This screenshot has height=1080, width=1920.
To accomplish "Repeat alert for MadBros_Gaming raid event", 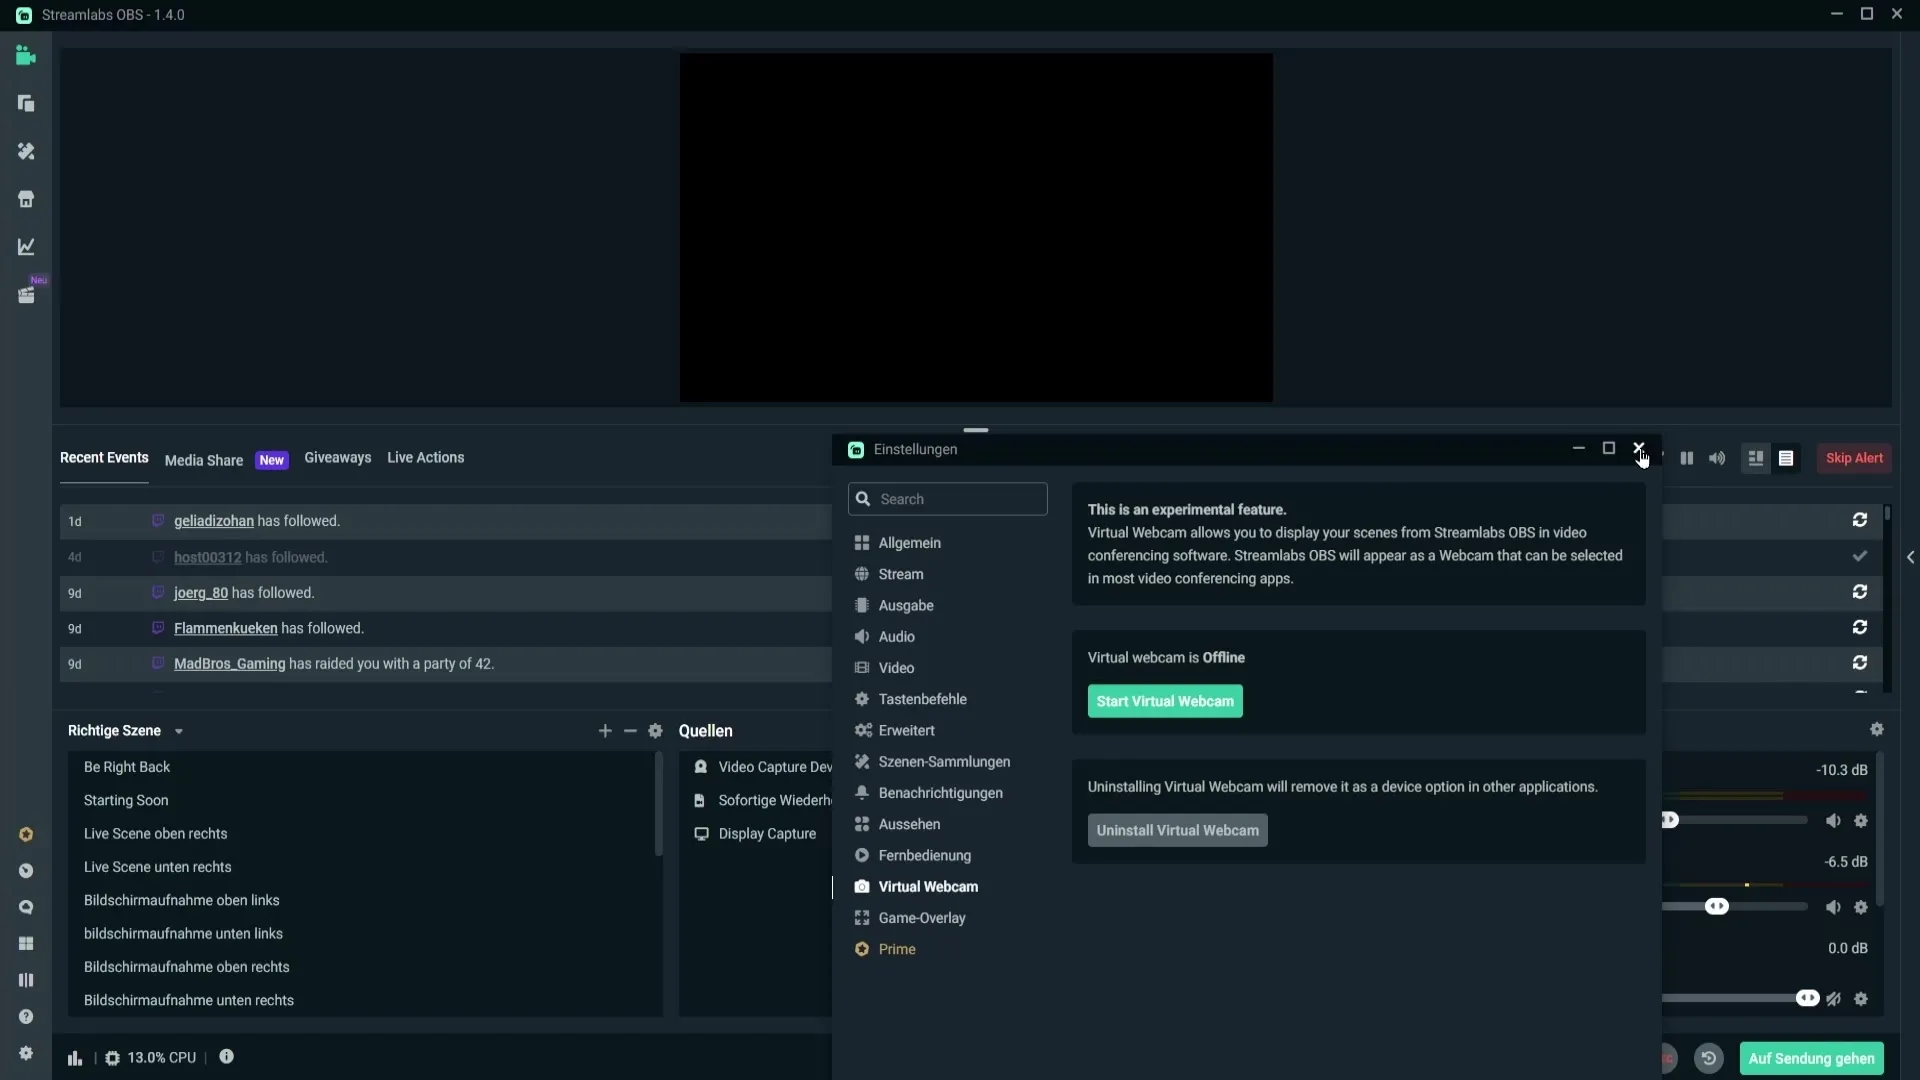I will click(1860, 663).
